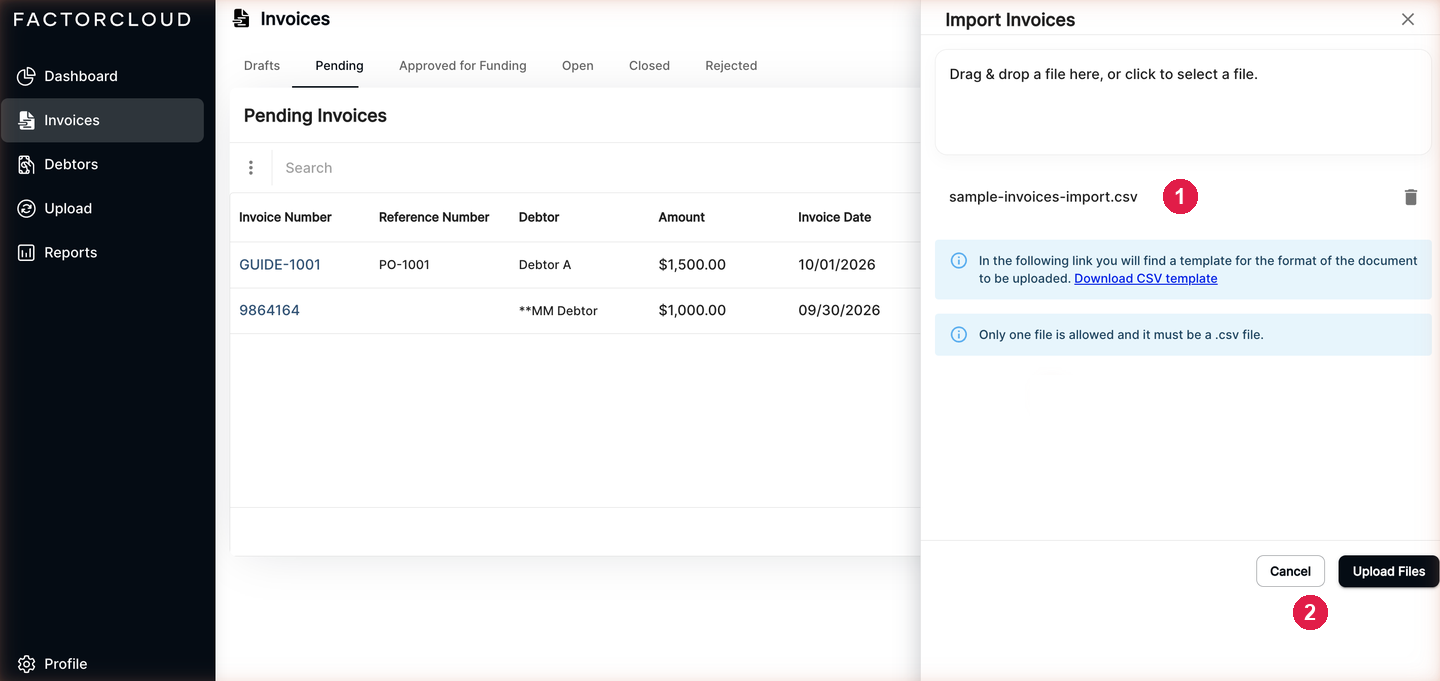Viewport: 1440px width, 681px height.
Task: Open Reports from the sidebar
Action: [x=102, y=252]
